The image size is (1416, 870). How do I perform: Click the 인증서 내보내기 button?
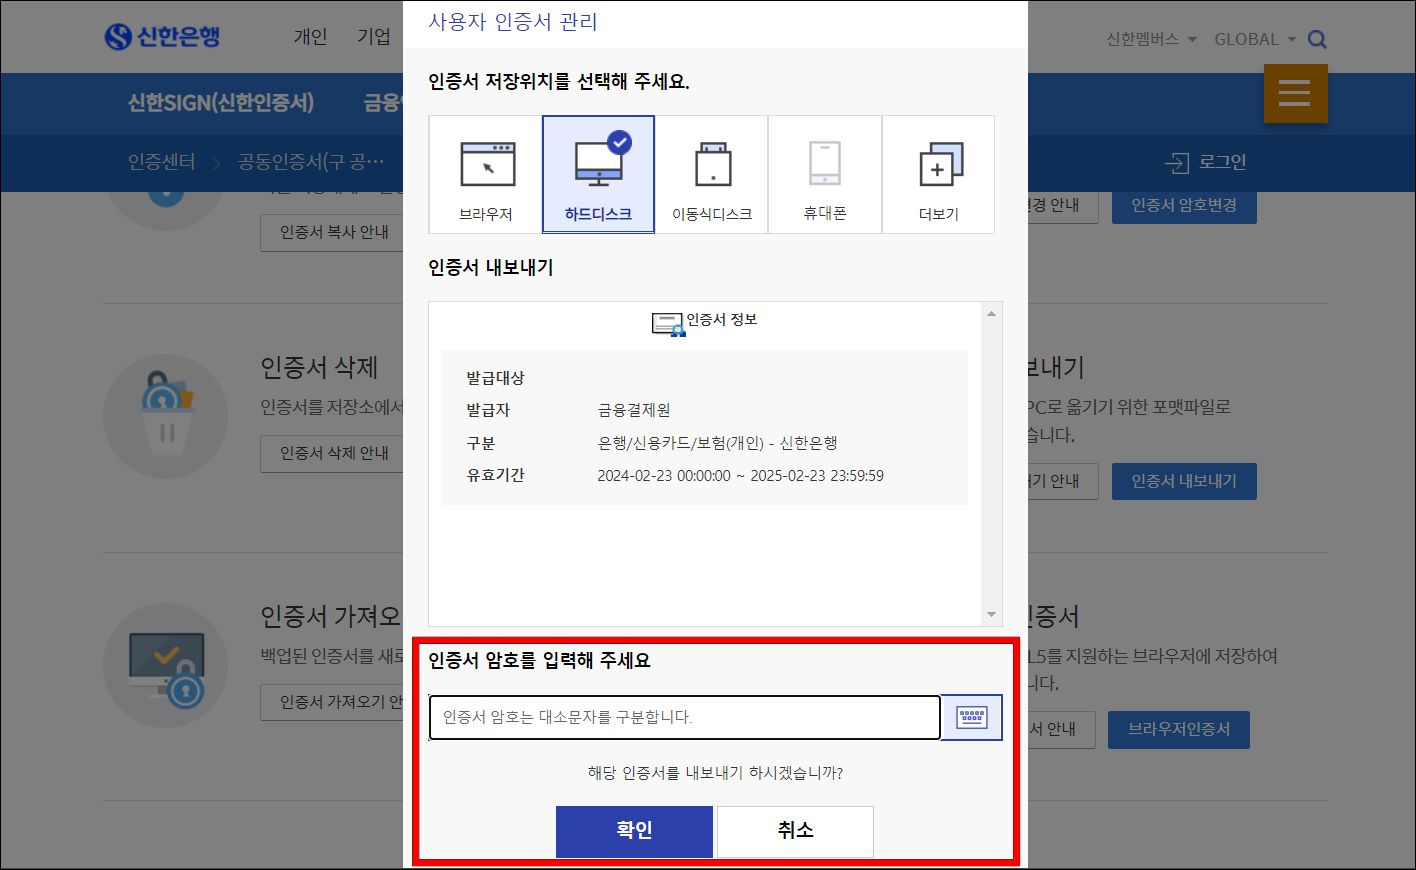click(1183, 481)
